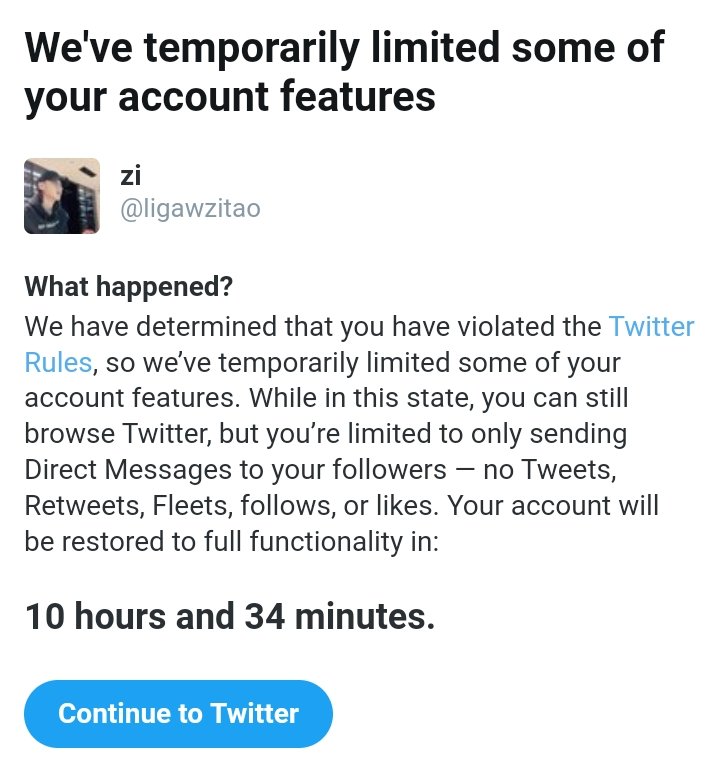Click the phrase We have determined

click(150, 327)
